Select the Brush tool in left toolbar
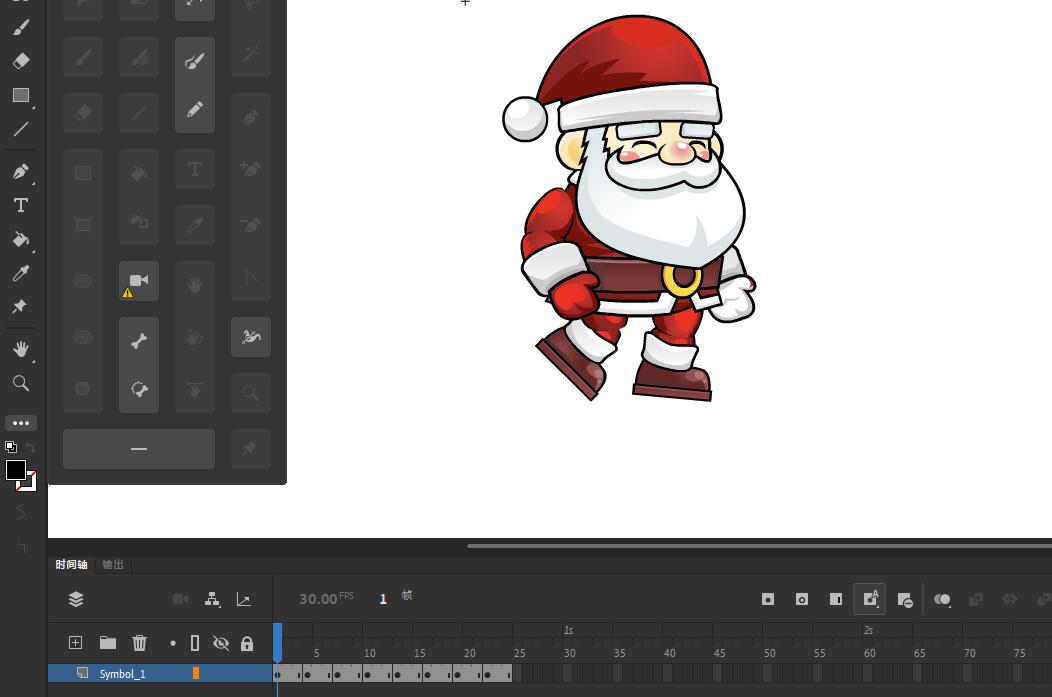This screenshot has width=1052, height=697. coord(21,27)
